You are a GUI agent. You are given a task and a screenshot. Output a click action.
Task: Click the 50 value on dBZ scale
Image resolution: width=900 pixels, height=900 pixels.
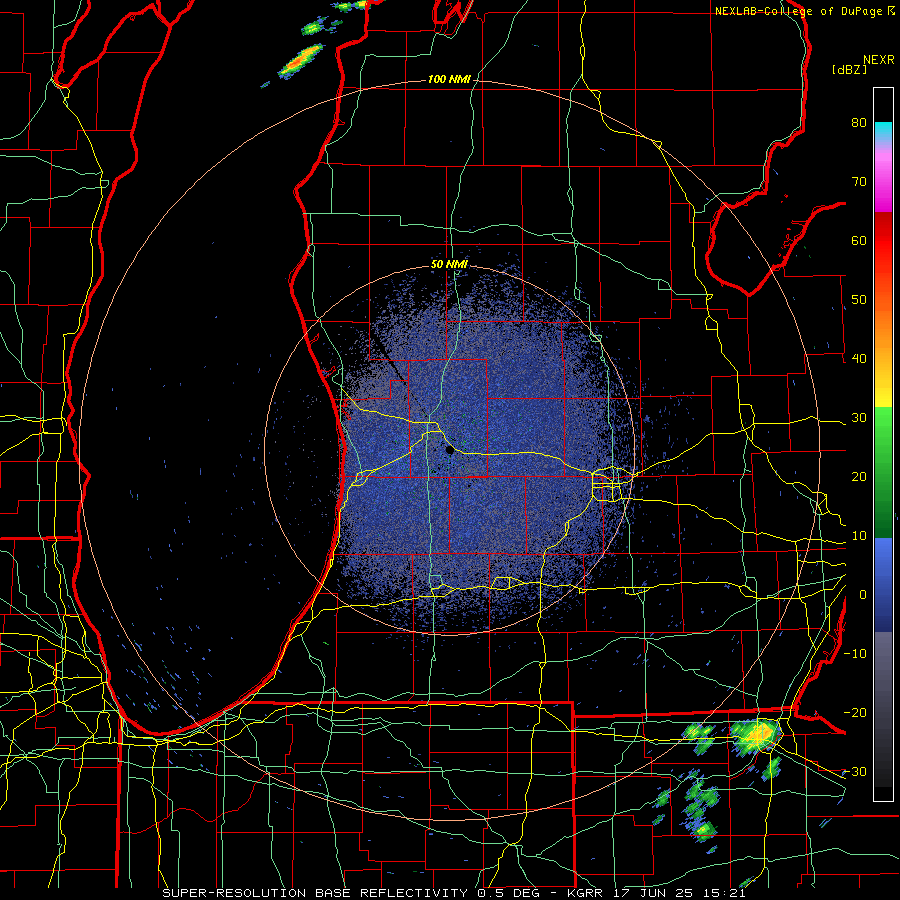click(x=859, y=300)
